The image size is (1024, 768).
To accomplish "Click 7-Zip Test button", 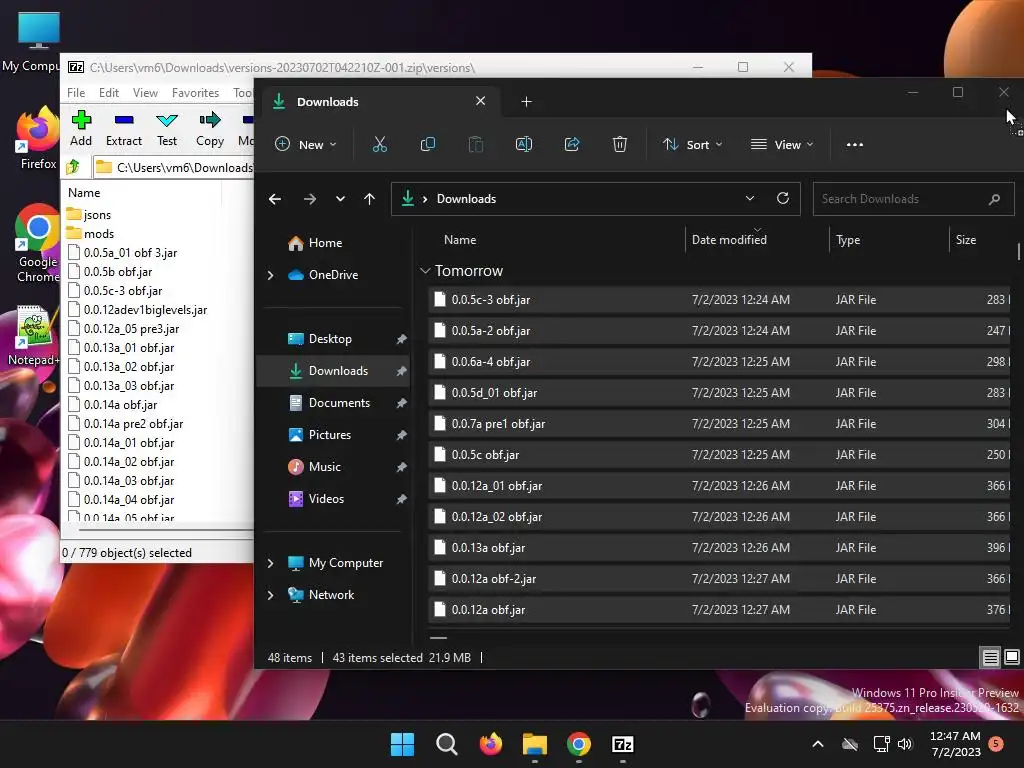I will pyautogui.click(x=167, y=129).
